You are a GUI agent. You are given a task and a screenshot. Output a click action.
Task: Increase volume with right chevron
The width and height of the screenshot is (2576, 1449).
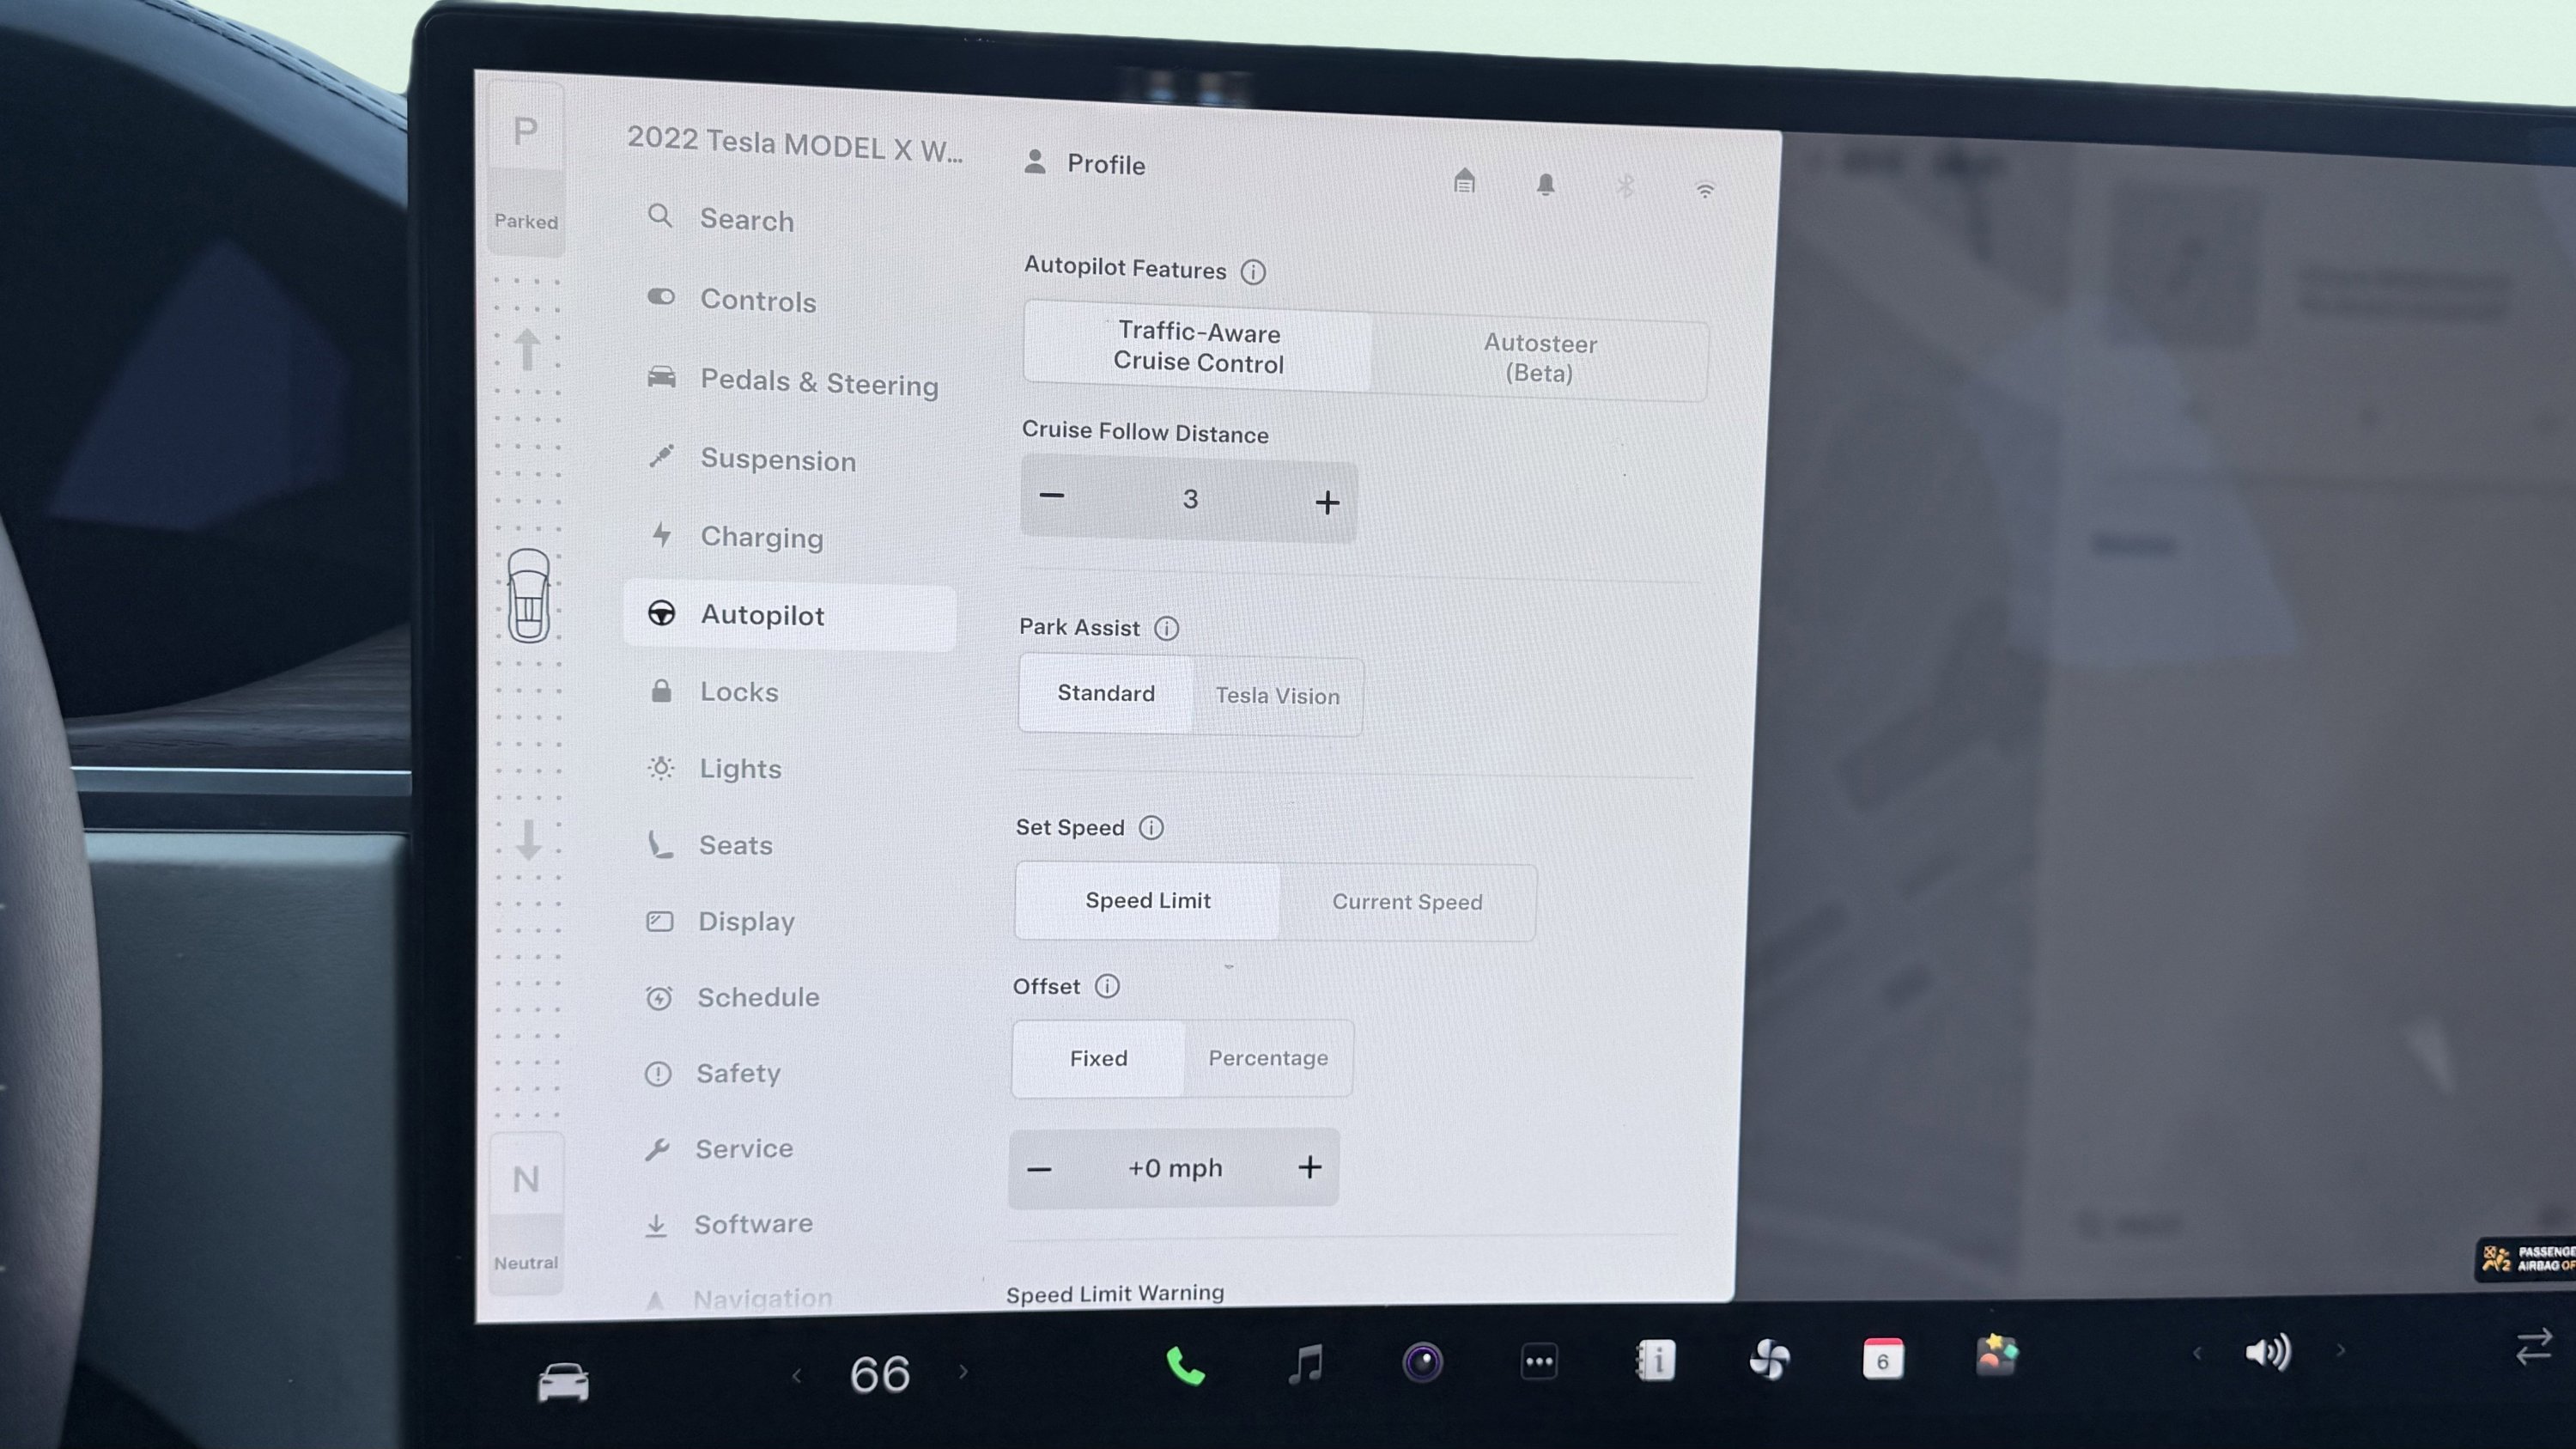tap(2341, 1350)
